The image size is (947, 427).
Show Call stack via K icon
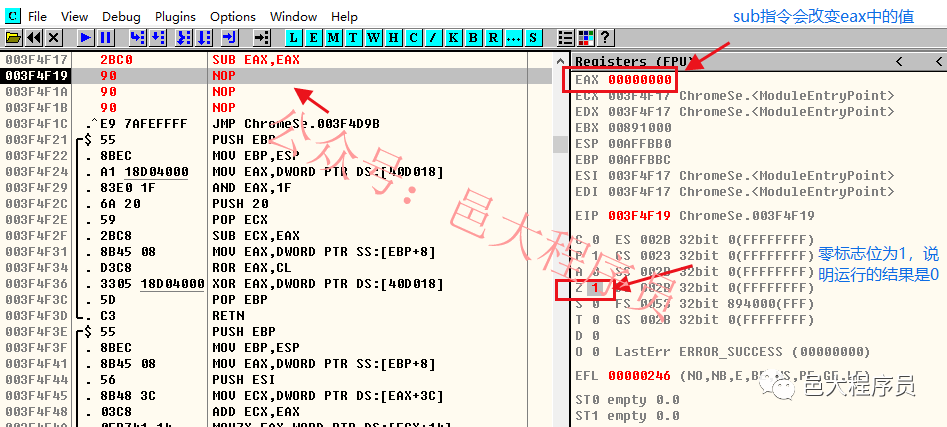click(453, 38)
